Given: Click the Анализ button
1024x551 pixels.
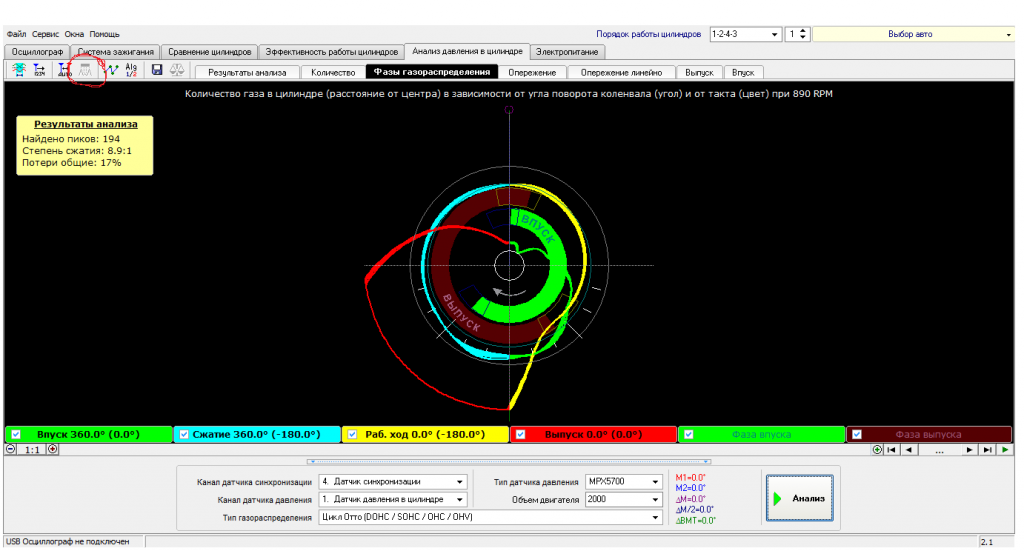Looking at the screenshot, I should tap(799, 498).
